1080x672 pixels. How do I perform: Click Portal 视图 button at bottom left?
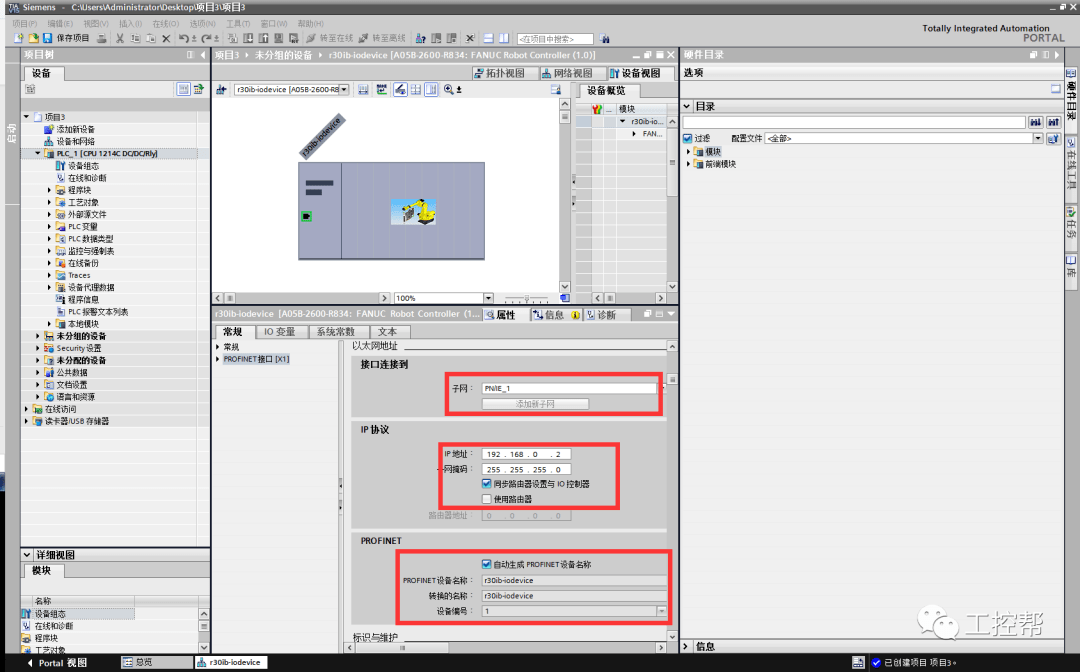pyautogui.click(x=56, y=662)
